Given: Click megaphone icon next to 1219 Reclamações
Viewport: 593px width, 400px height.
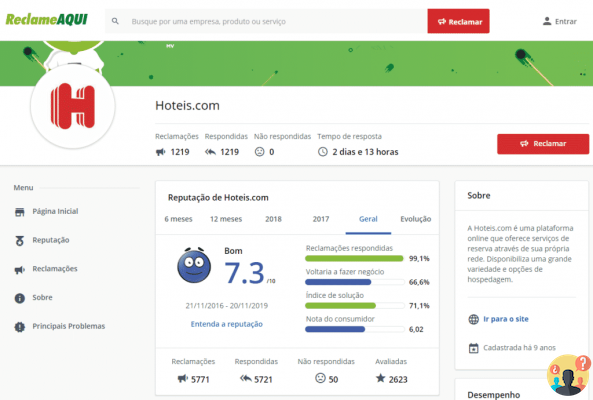Looking at the screenshot, I should point(161,152).
